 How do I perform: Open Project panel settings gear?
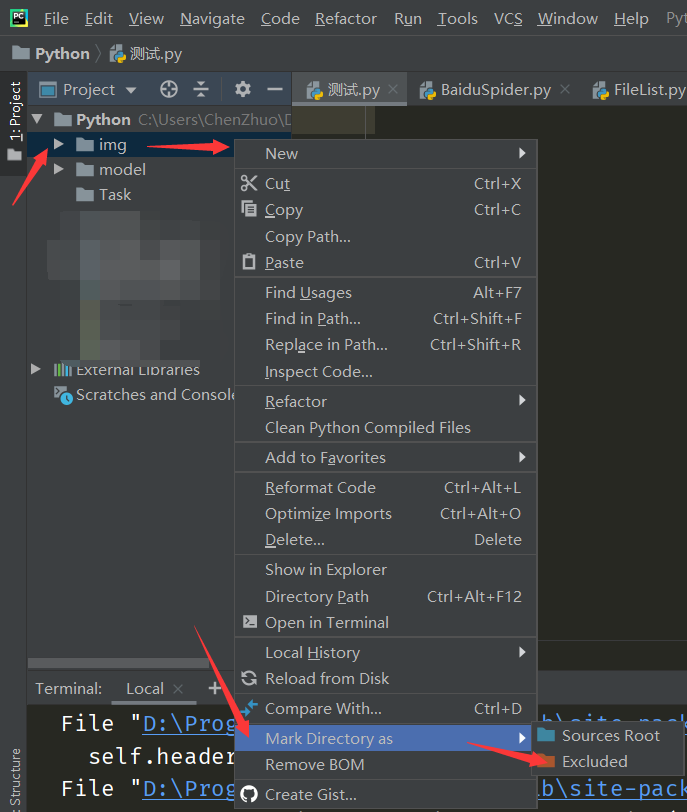point(243,89)
